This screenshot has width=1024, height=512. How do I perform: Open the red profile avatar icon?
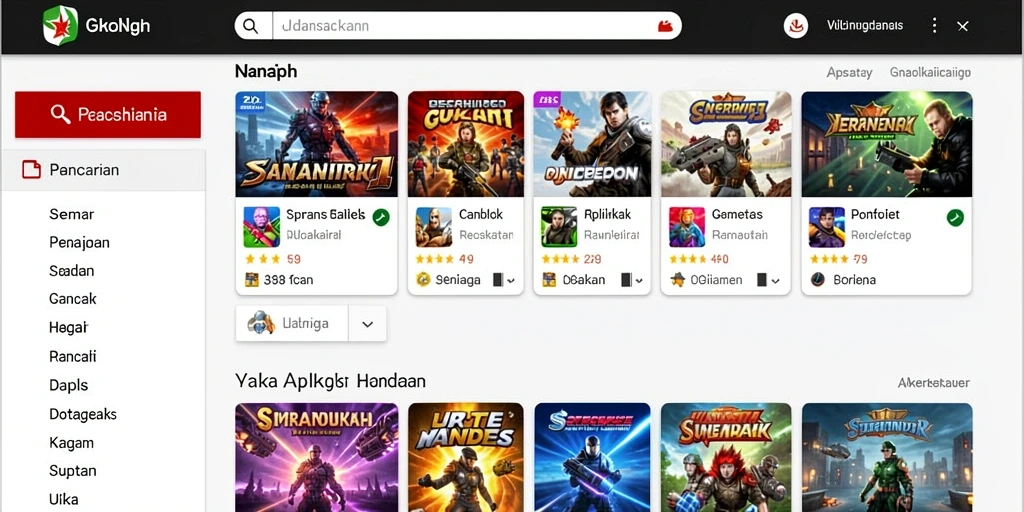pyautogui.click(x=795, y=26)
